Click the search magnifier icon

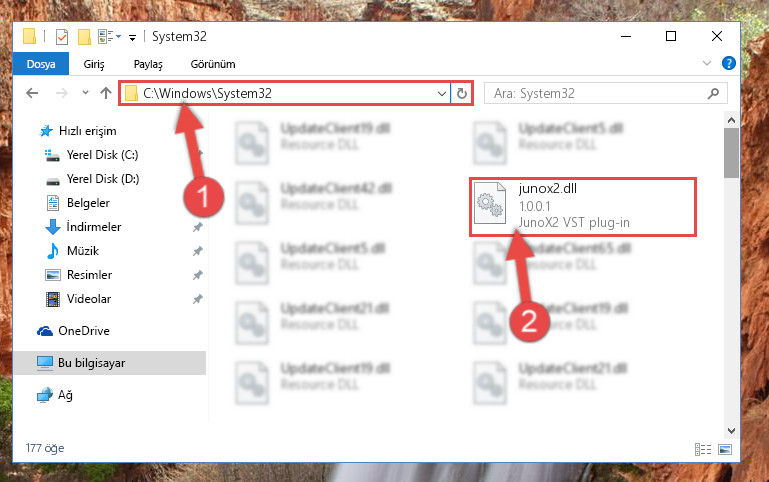point(714,93)
